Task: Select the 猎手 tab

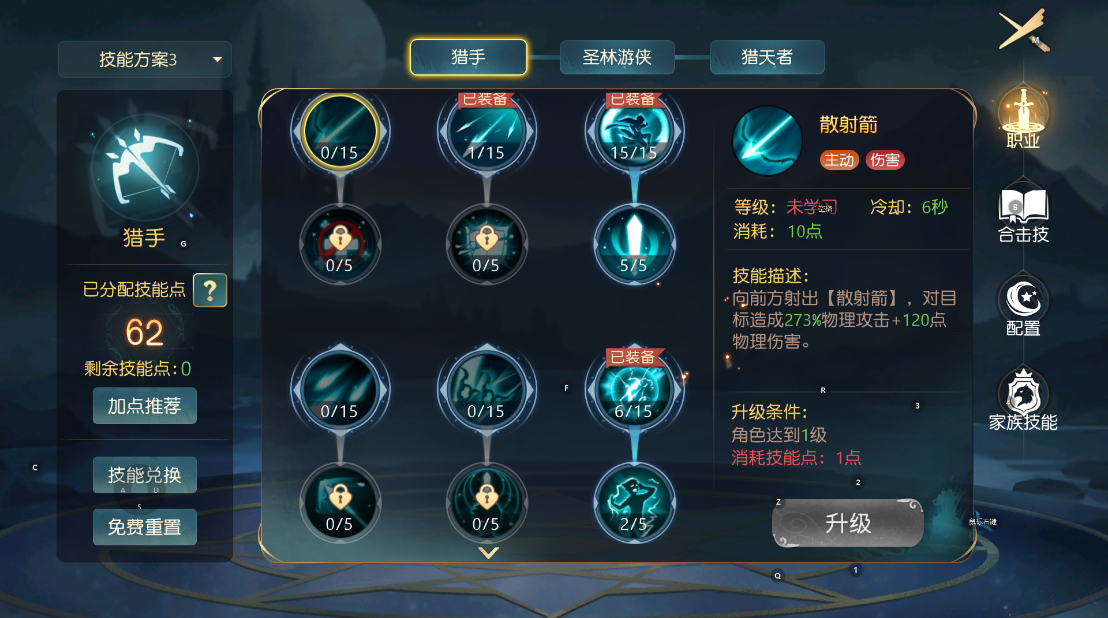Action: click(468, 57)
